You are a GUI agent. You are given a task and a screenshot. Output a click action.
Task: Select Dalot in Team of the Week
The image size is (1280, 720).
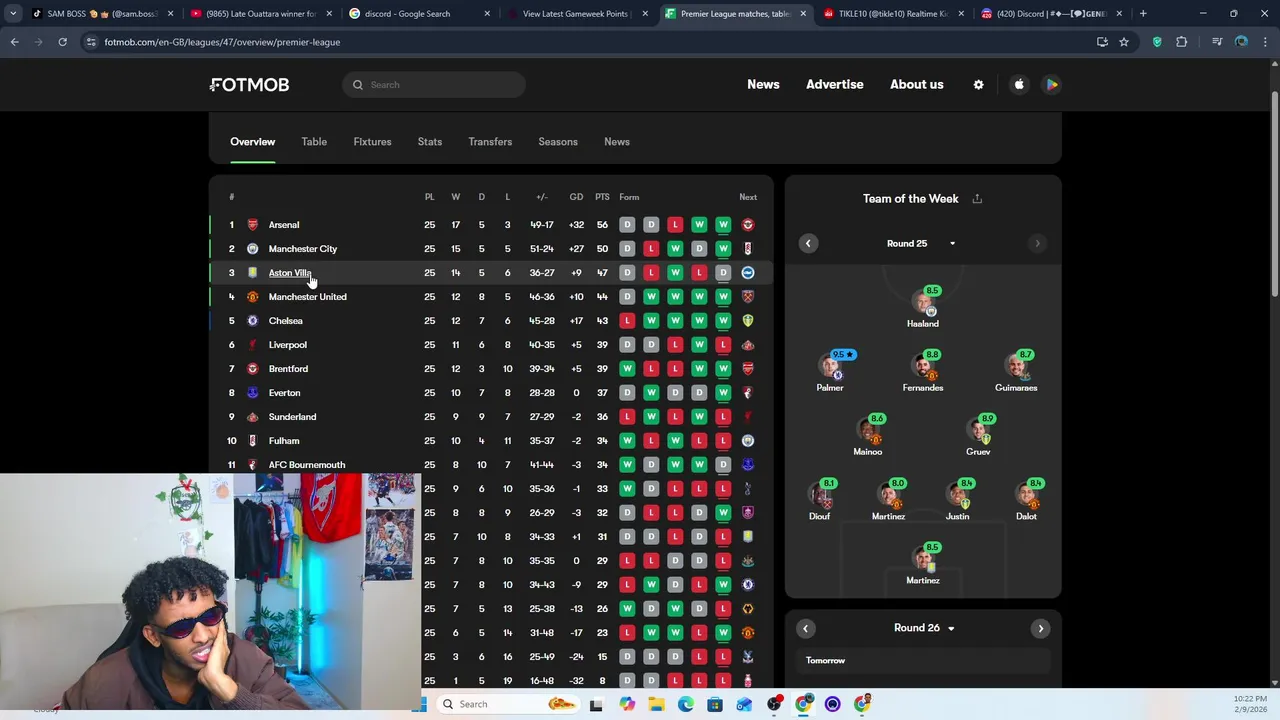(1026, 501)
